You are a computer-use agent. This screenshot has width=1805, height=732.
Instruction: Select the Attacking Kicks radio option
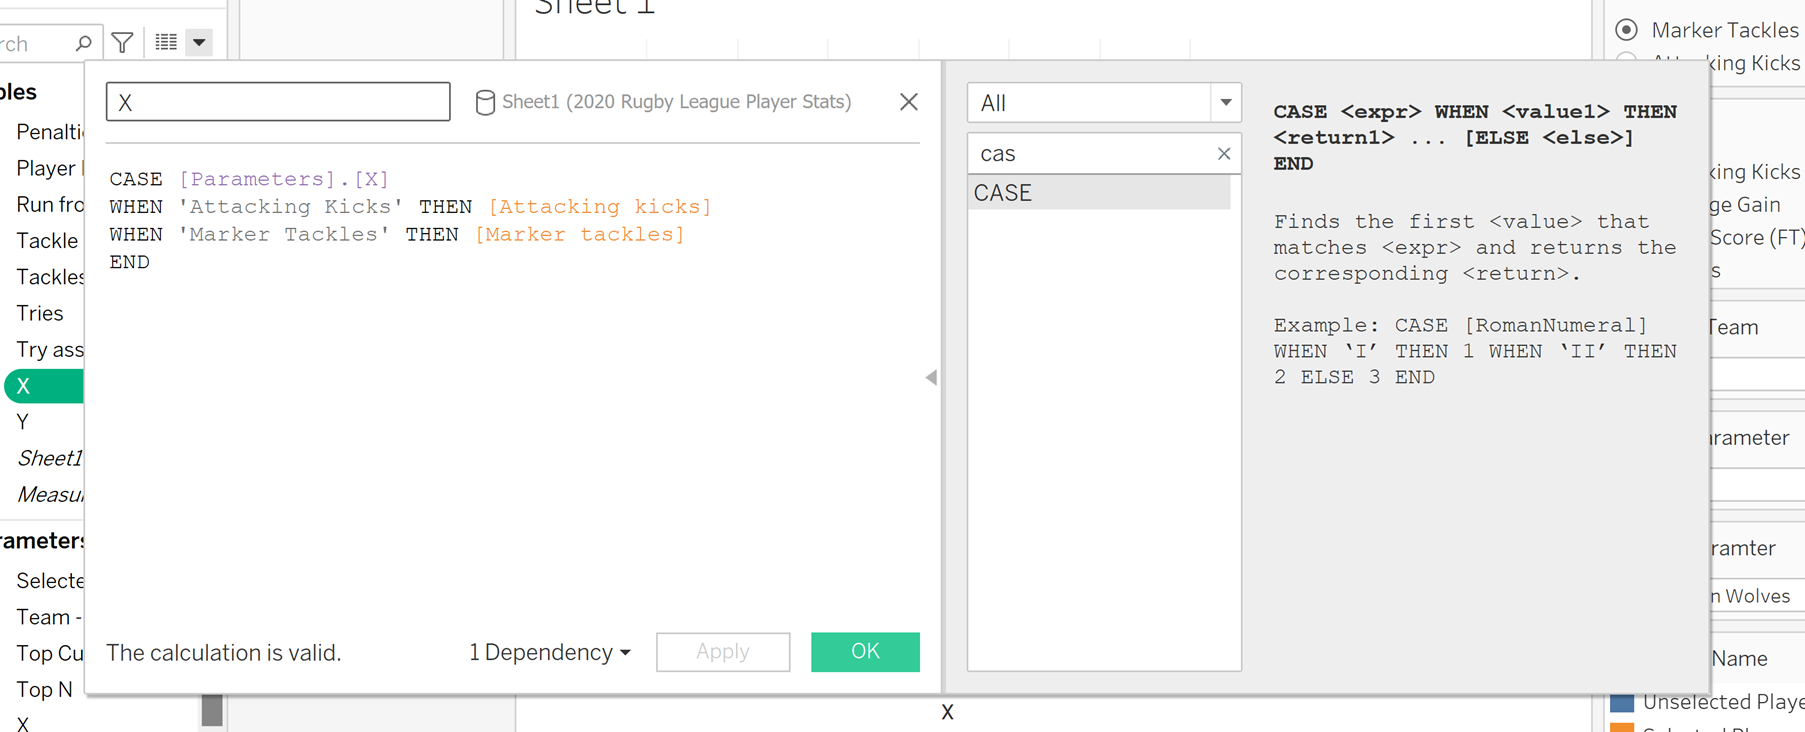click(1627, 60)
